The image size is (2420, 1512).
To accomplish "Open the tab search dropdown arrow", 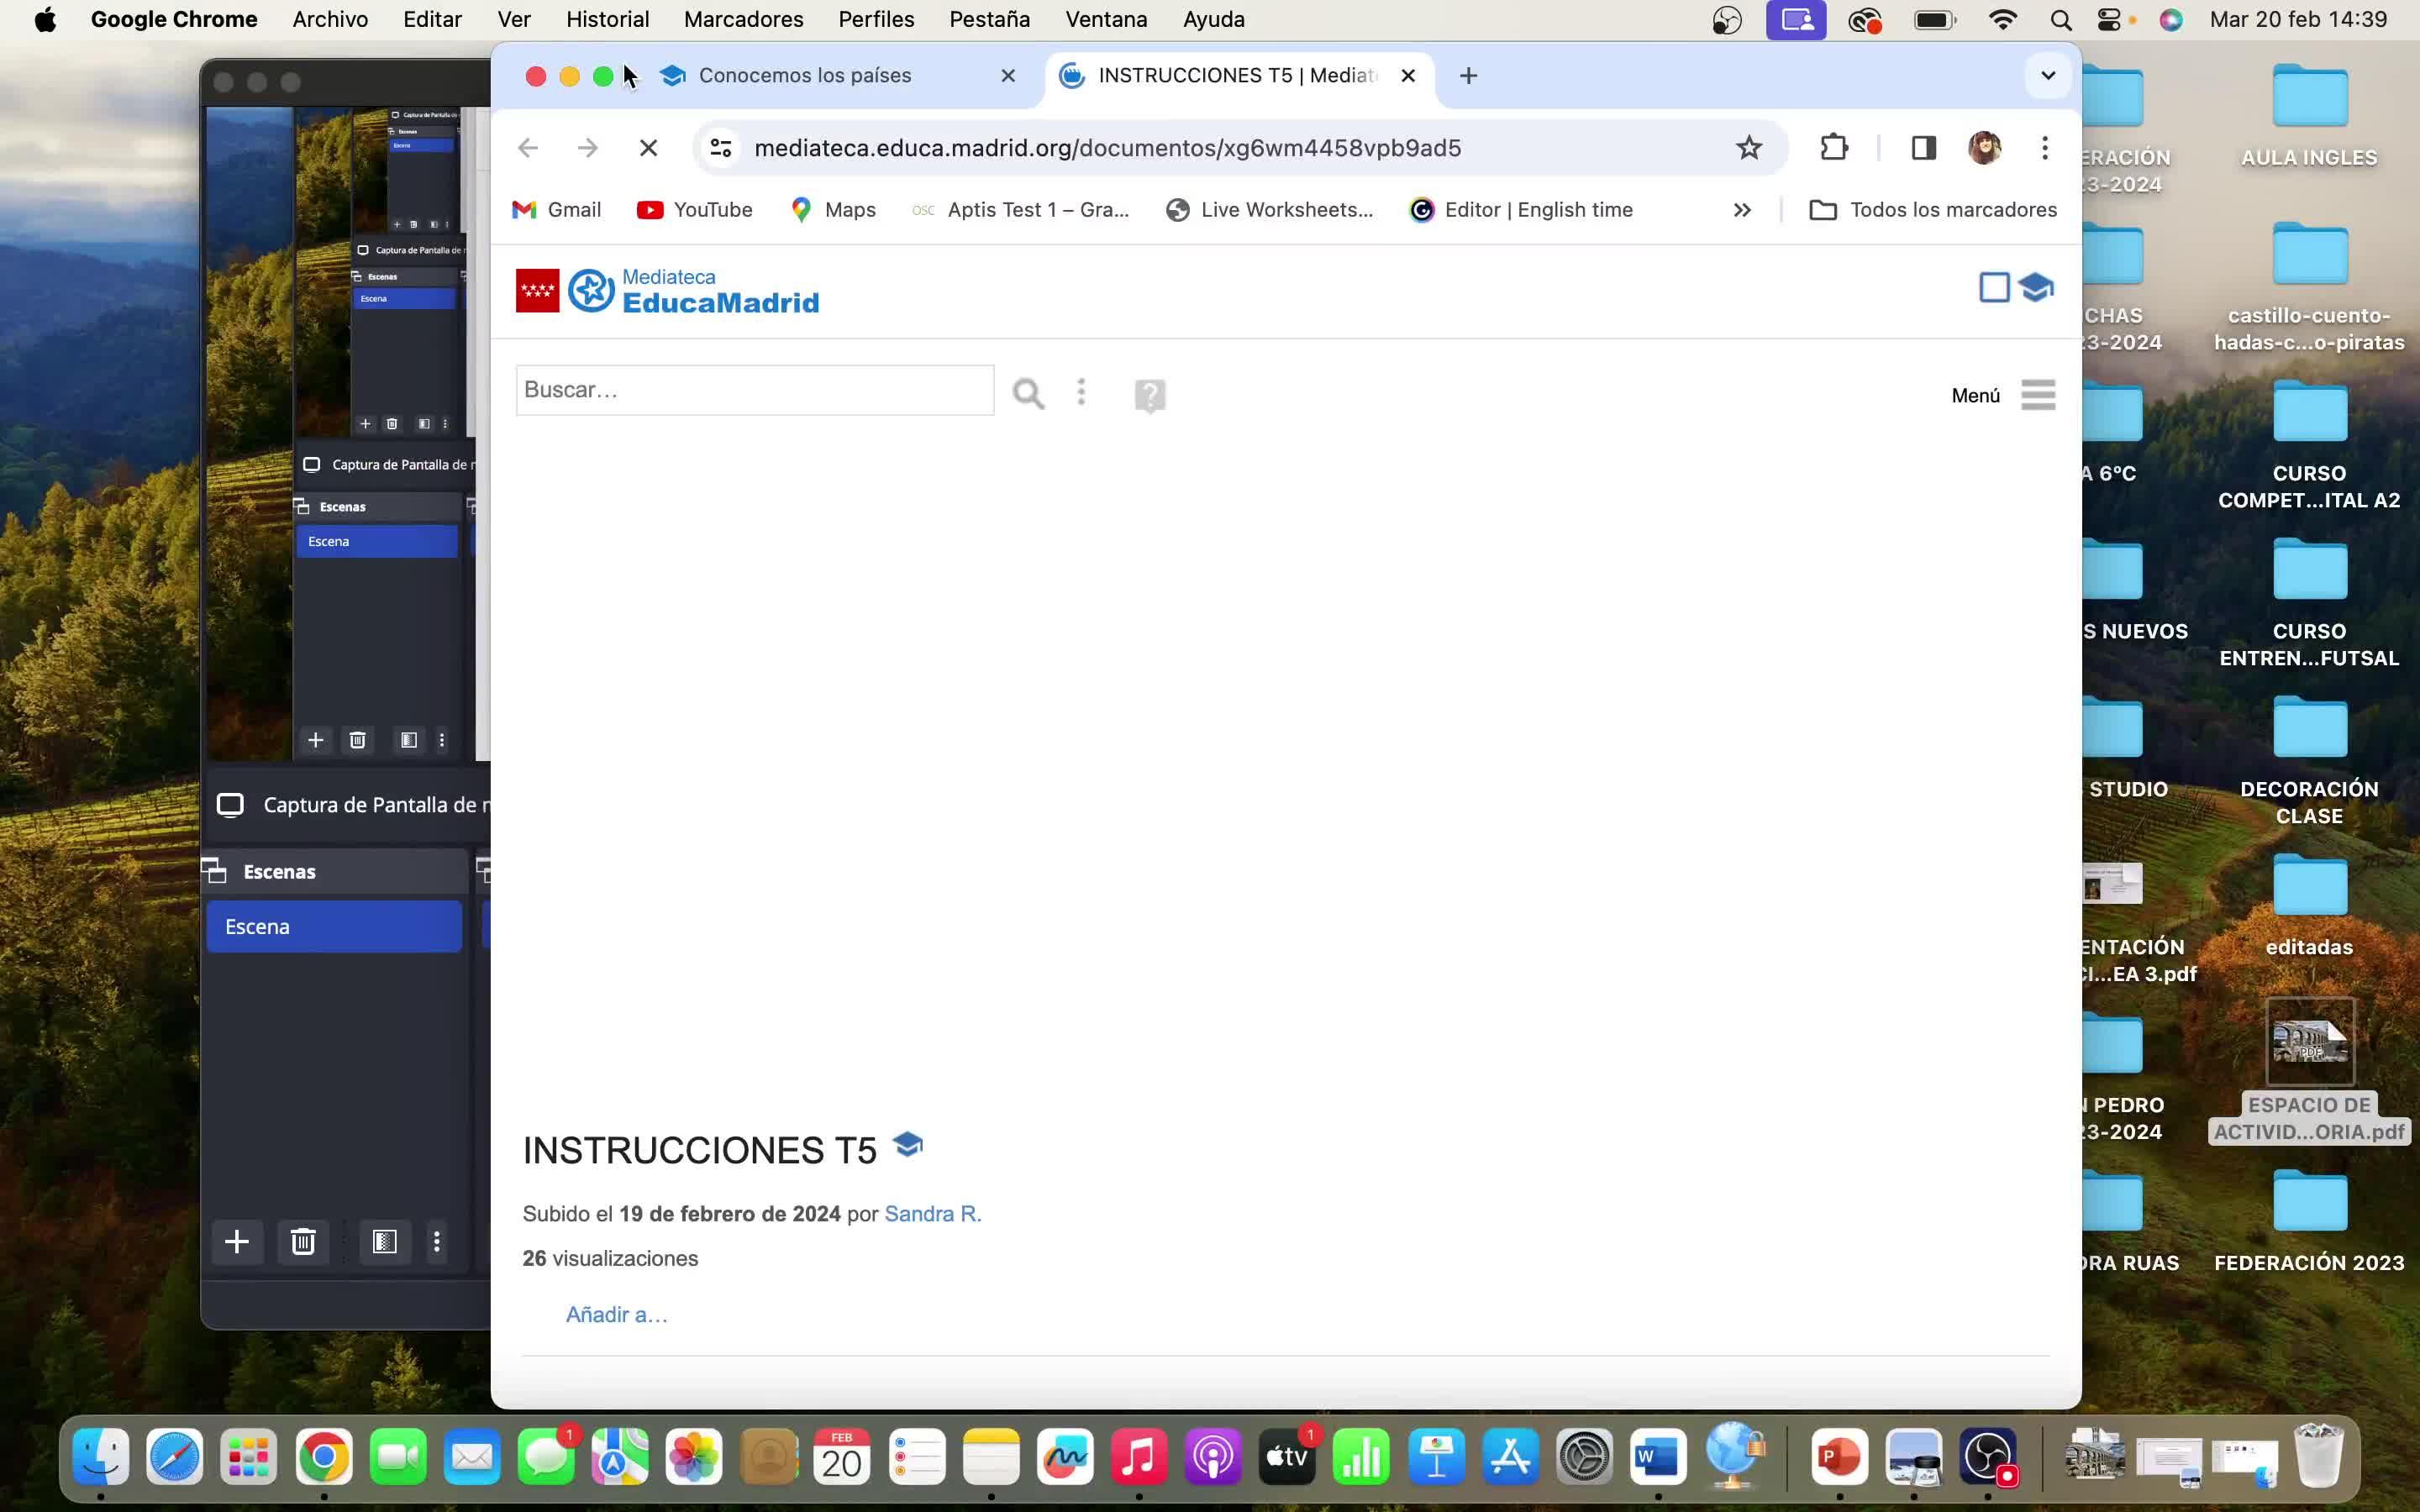I will 2047,76.
